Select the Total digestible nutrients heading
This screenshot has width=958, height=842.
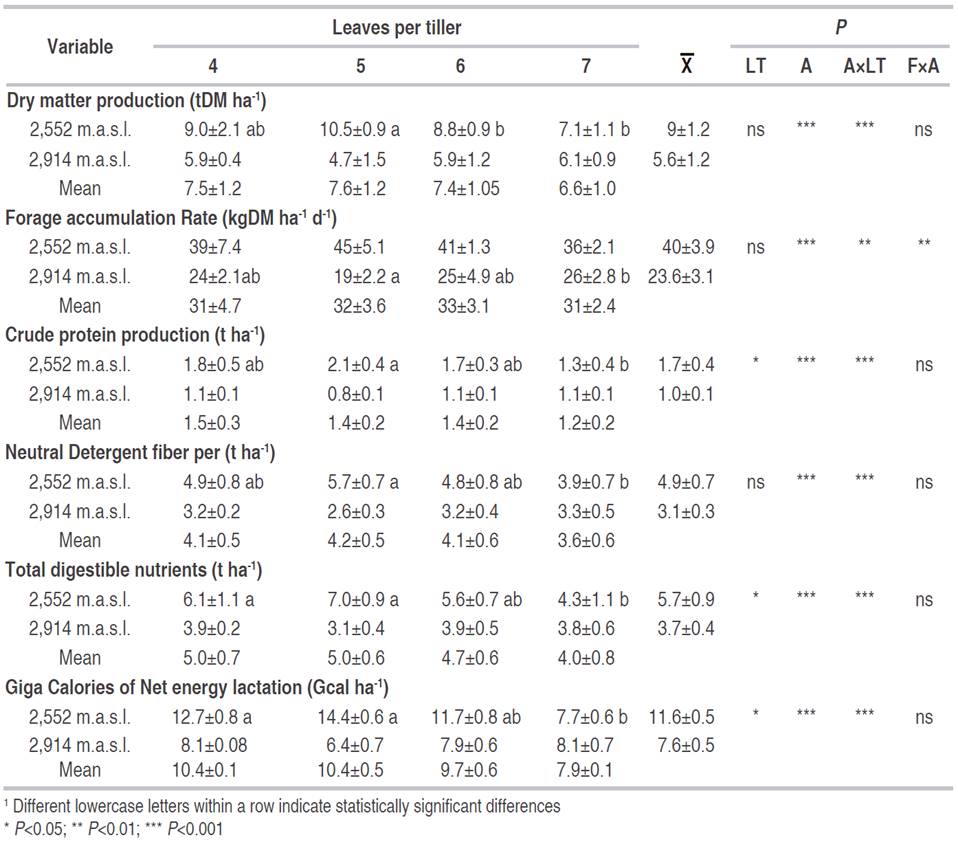(134, 570)
